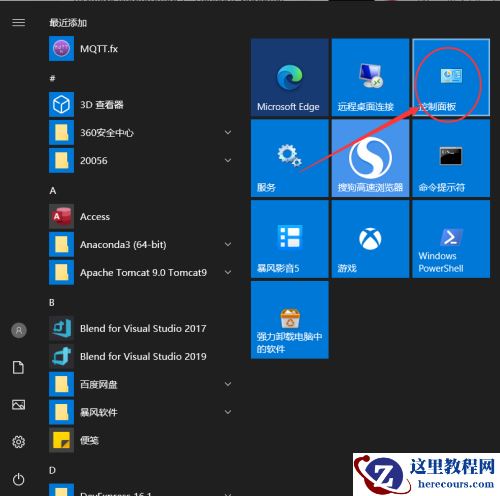Open the 游戏 Xbox tile
500x496 pixels.
[x=370, y=239]
